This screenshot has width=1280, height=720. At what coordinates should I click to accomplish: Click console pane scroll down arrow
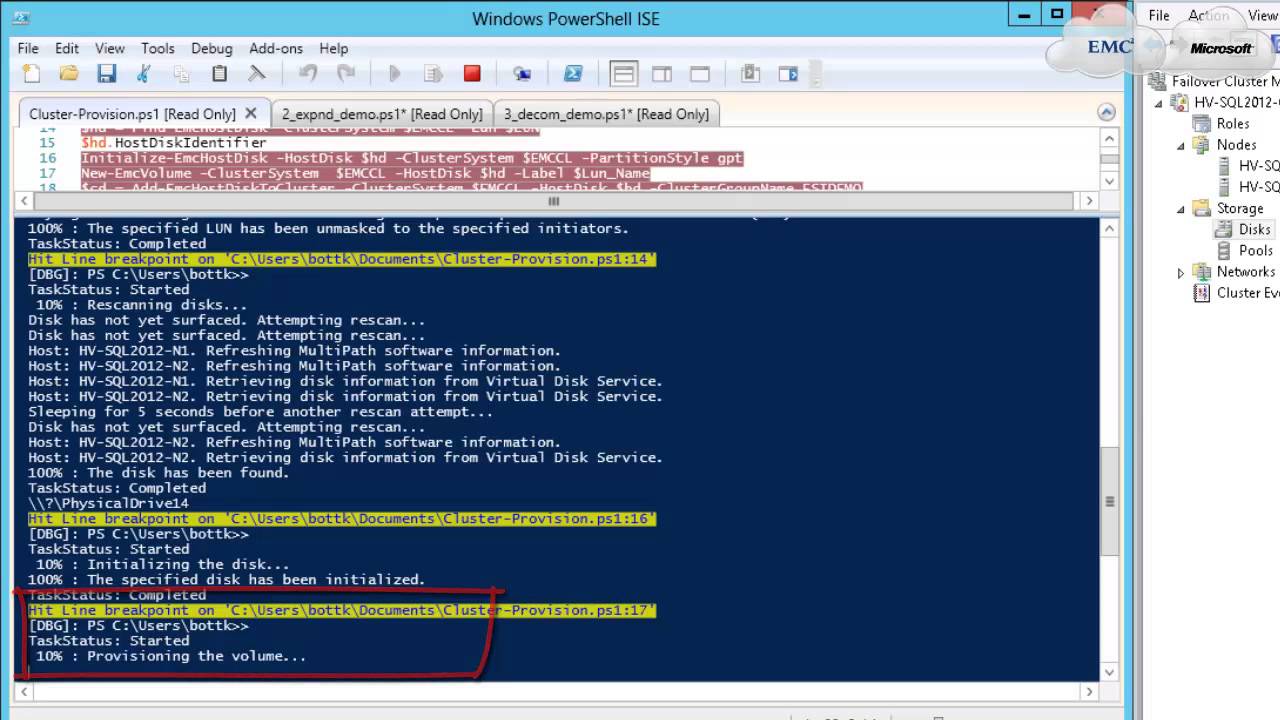(1109, 672)
